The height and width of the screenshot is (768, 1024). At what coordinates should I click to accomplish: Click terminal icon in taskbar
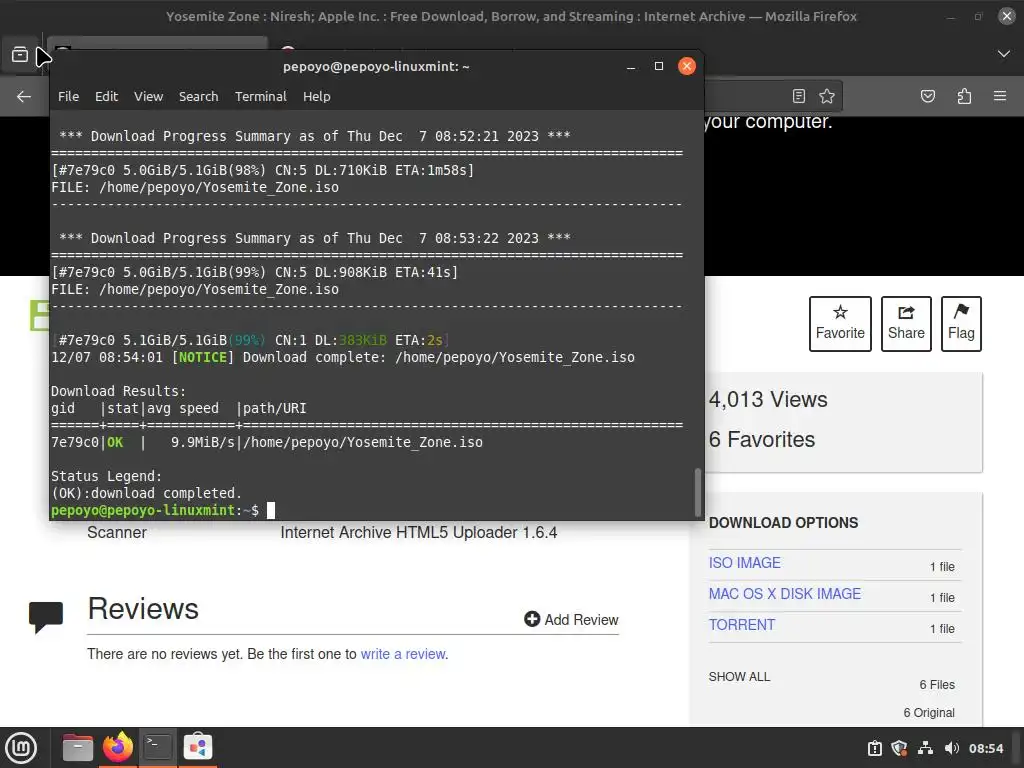coord(157,748)
